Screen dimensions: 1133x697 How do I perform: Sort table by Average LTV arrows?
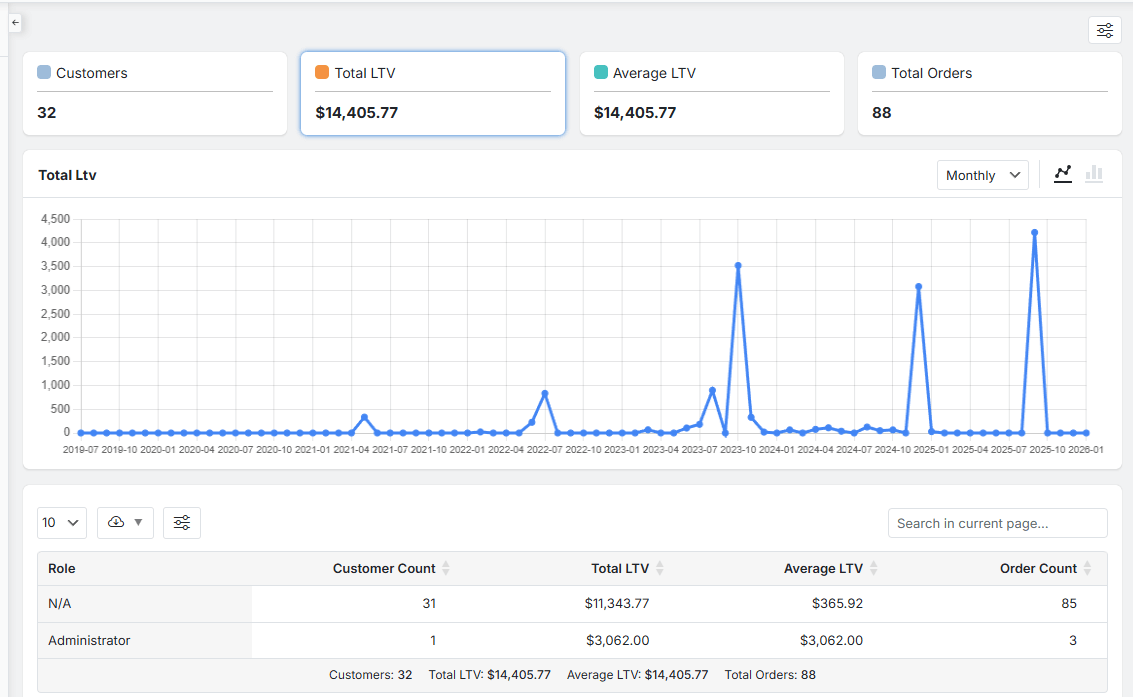873,568
